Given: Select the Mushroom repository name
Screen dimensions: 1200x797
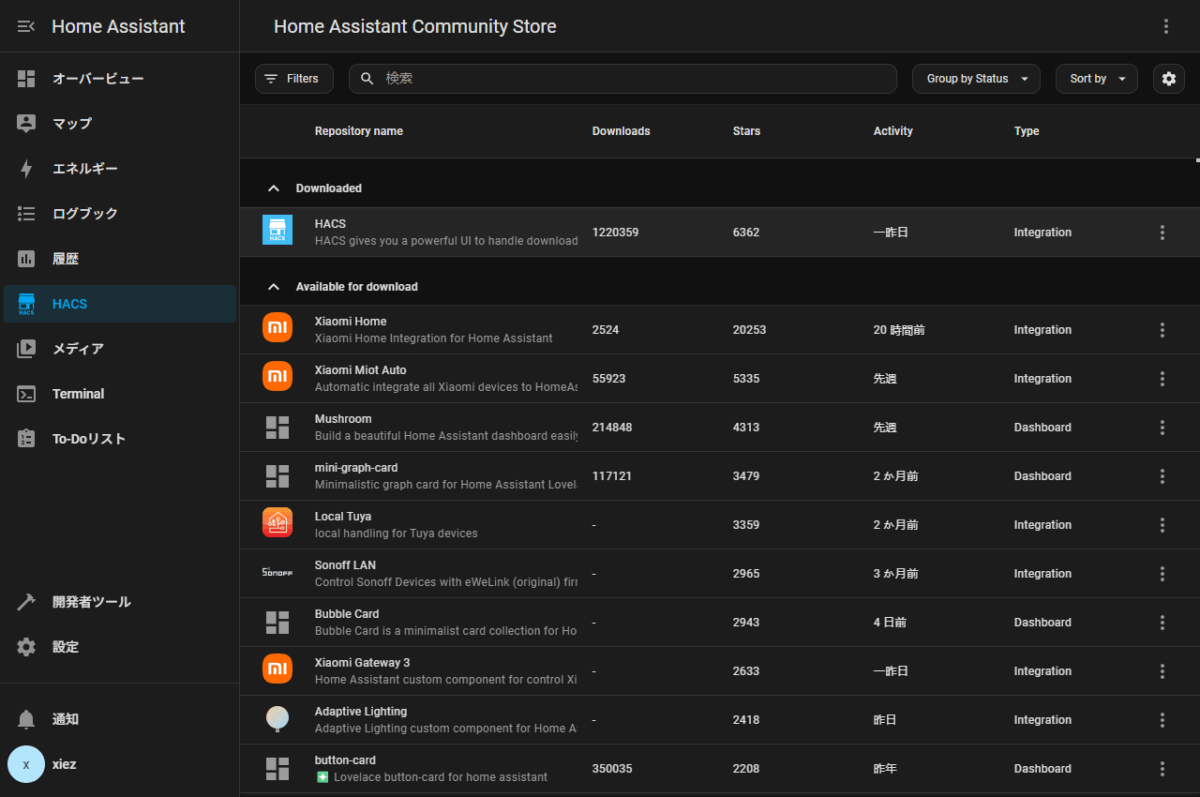Looking at the screenshot, I should pos(343,419).
